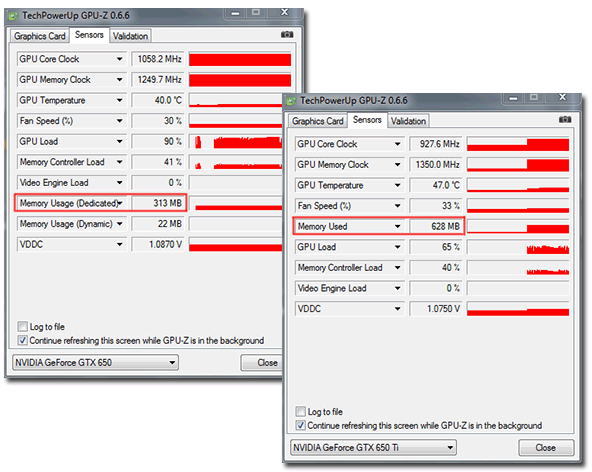Open GPU Temperature dropdown in GTX 650 window
This screenshot has height=472, width=592.
[x=119, y=100]
